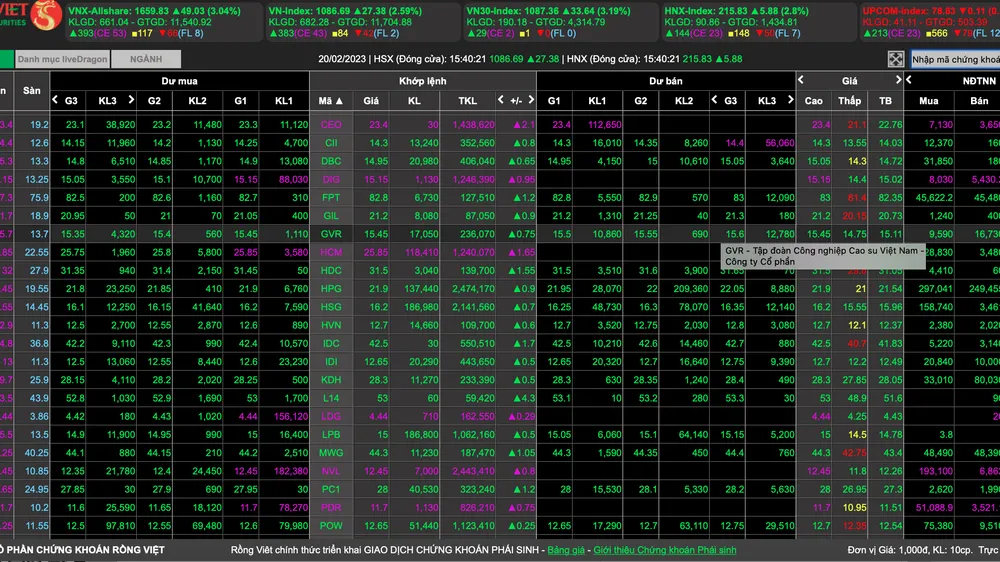Select PDR stock symbol
Screen dimensions: 1000x562
point(331,508)
